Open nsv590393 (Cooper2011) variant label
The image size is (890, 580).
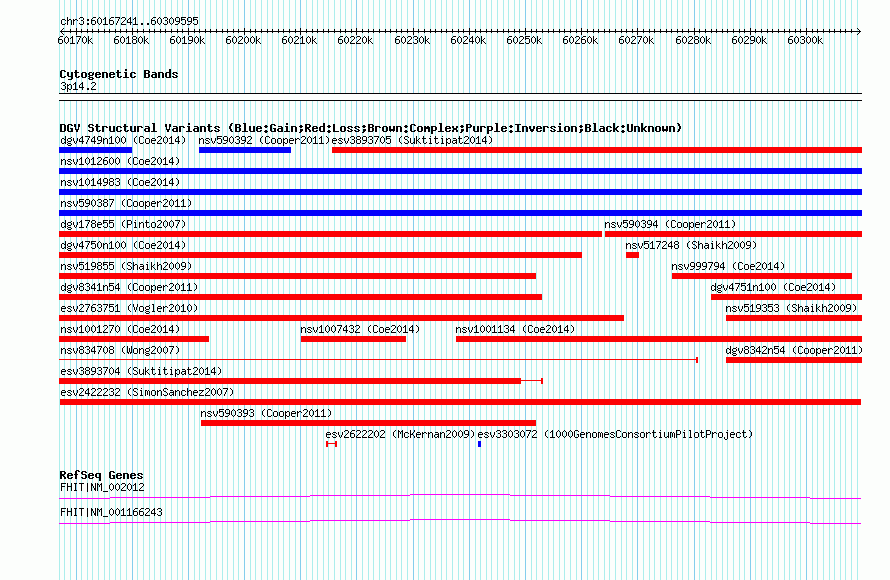[266, 413]
